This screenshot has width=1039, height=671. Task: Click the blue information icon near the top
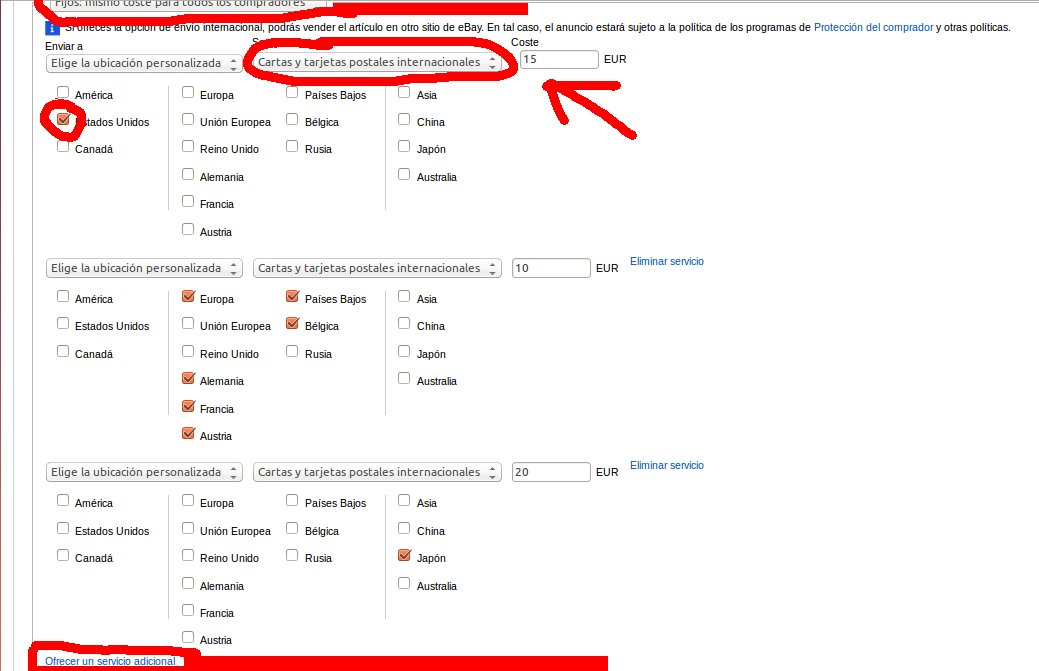click(53, 29)
